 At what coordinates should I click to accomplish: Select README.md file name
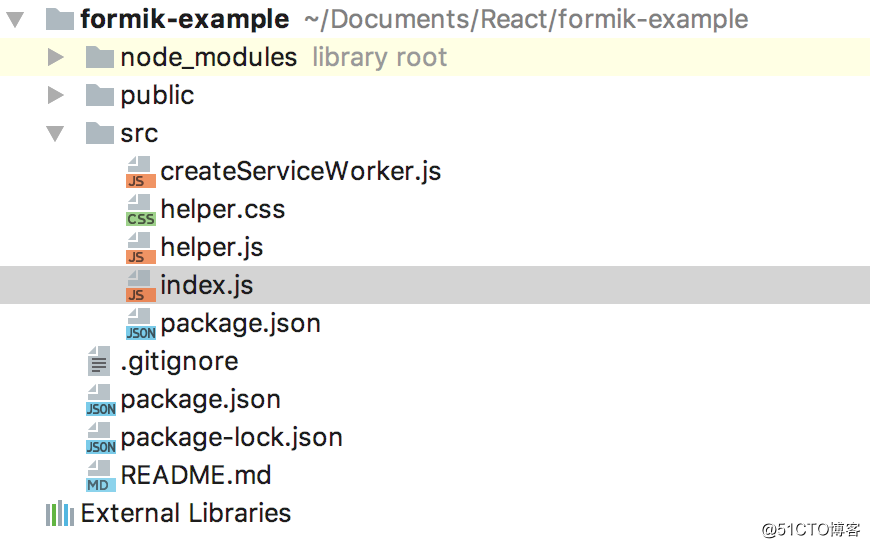click(x=196, y=476)
